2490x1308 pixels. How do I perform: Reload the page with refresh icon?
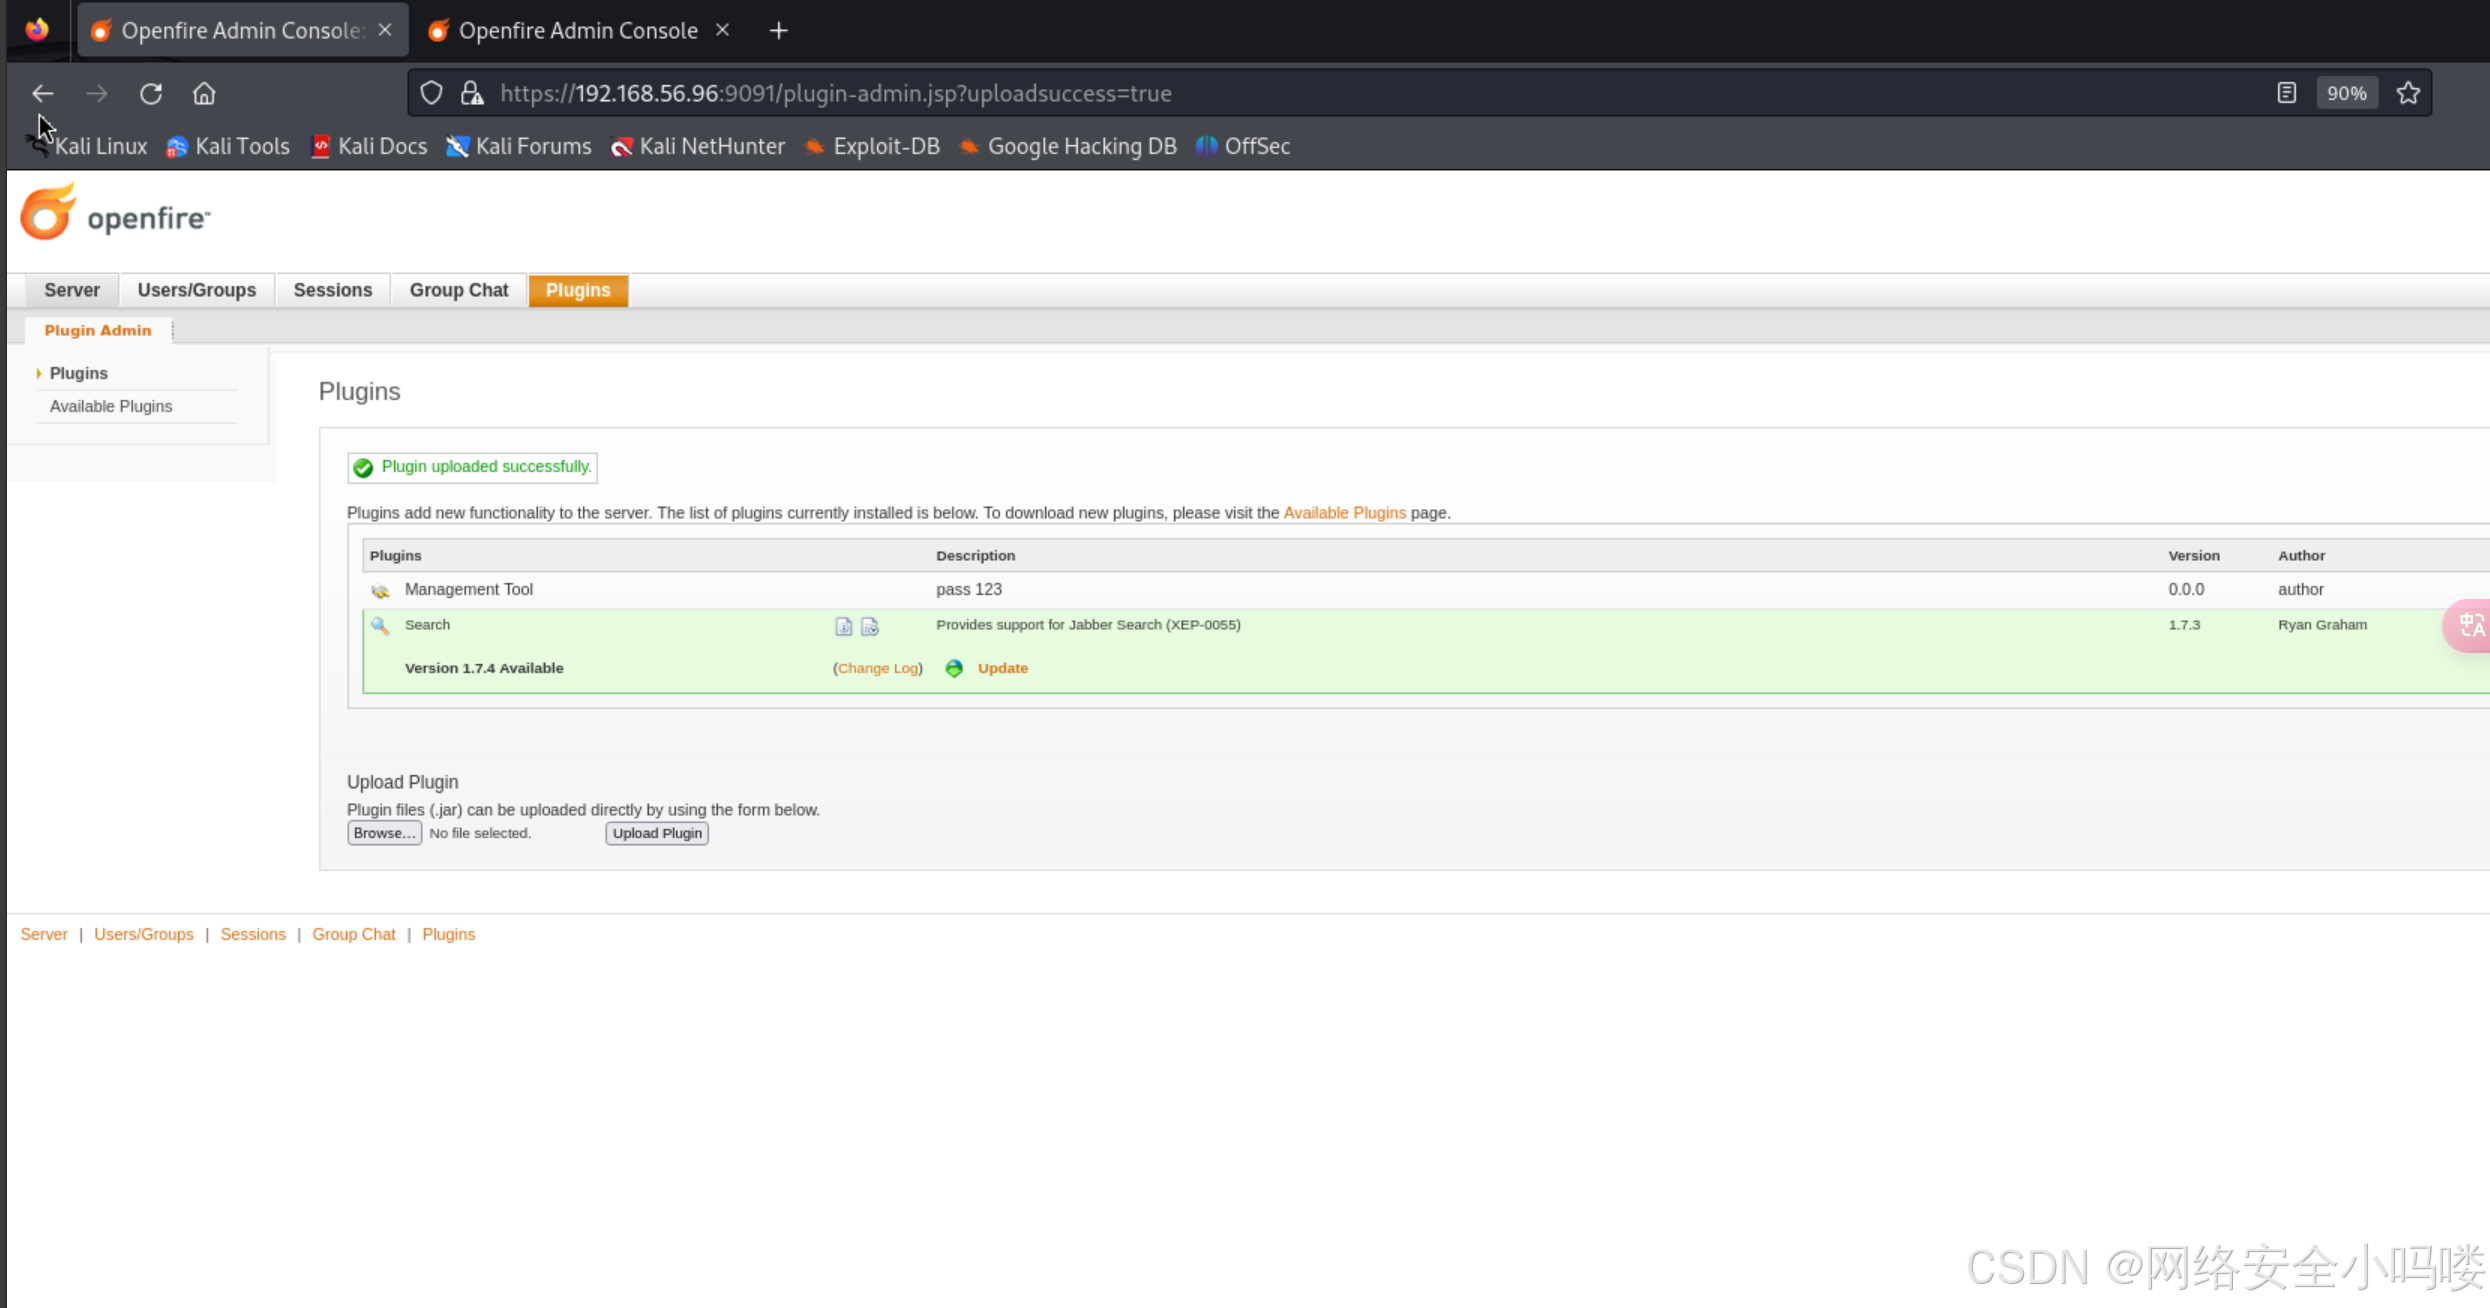click(x=151, y=93)
